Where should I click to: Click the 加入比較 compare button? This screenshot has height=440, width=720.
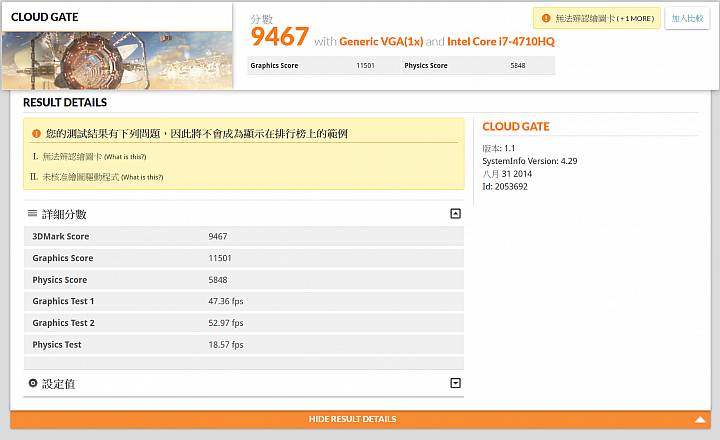tap(687, 18)
